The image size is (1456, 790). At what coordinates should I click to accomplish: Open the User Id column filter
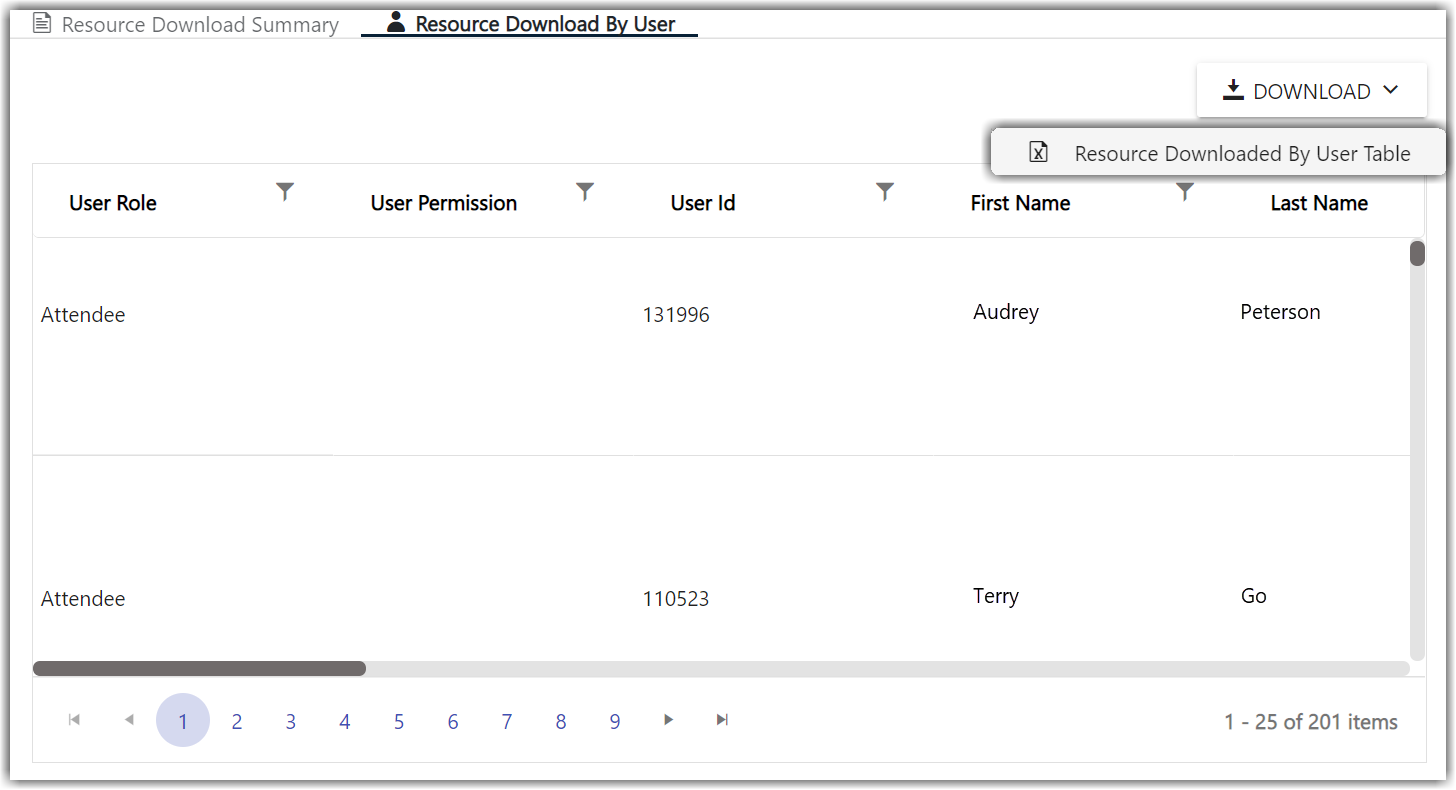885,191
